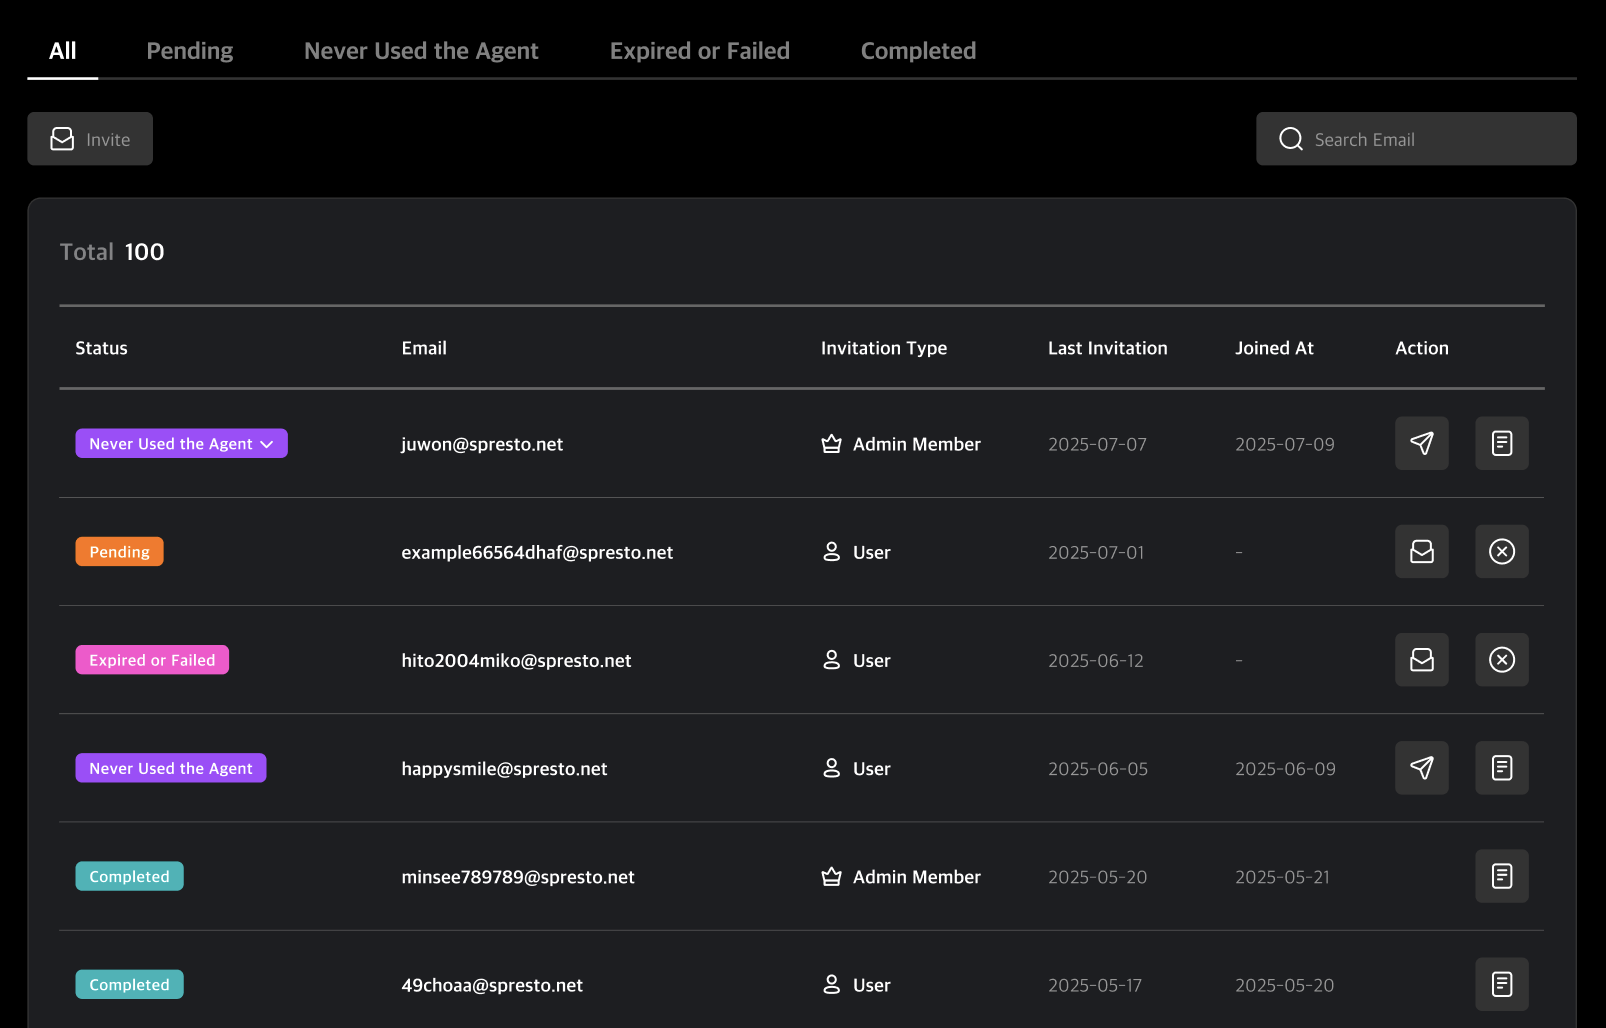
Task: Click envelope icon for hito2004miko@spresto.net
Action: coord(1421,660)
